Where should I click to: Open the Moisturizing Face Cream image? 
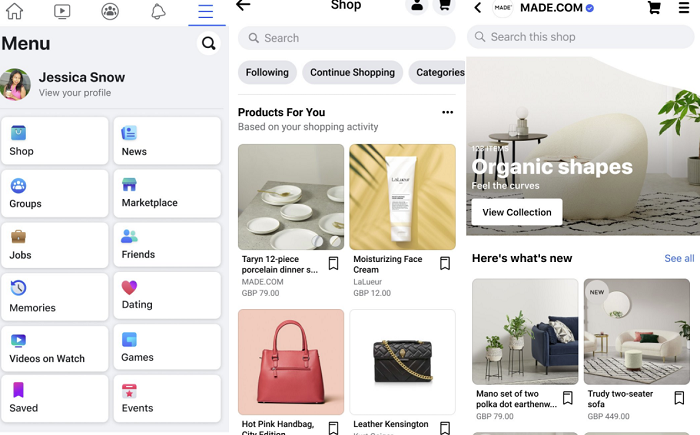pyautogui.click(x=402, y=197)
